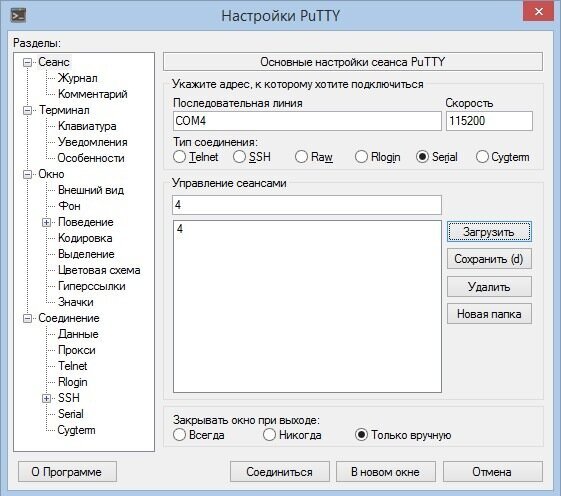Select the Соединение tree item
This screenshot has height=496, width=561.
[x=69, y=318]
